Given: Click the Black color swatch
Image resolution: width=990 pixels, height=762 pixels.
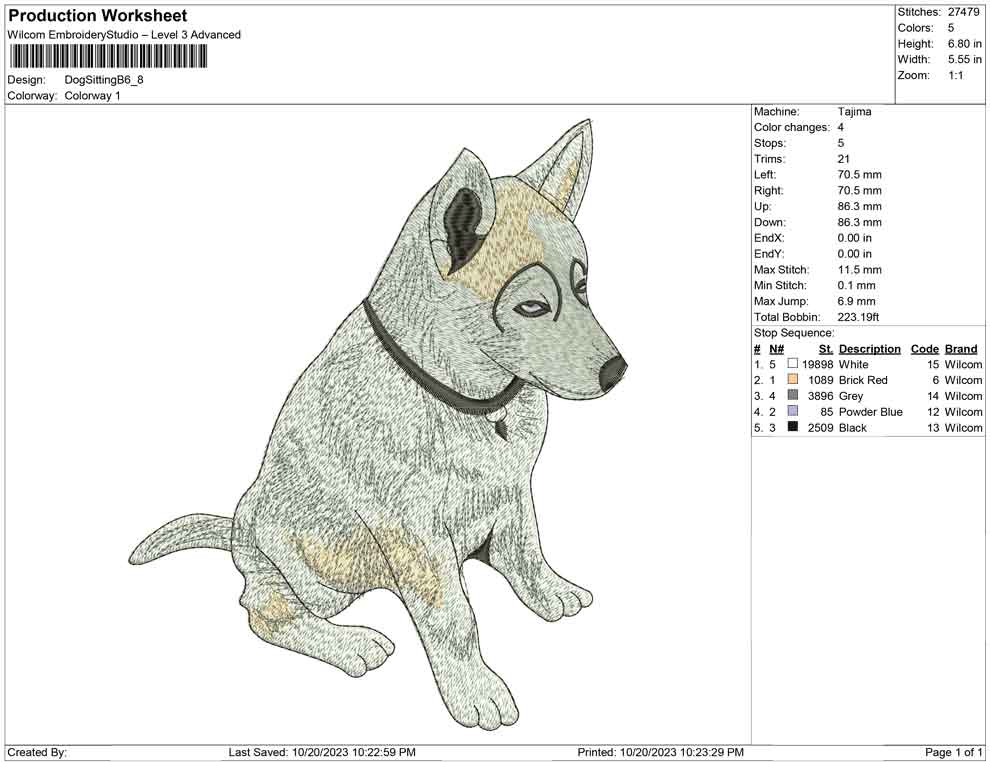Looking at the screenshot, I should (792, 427).
